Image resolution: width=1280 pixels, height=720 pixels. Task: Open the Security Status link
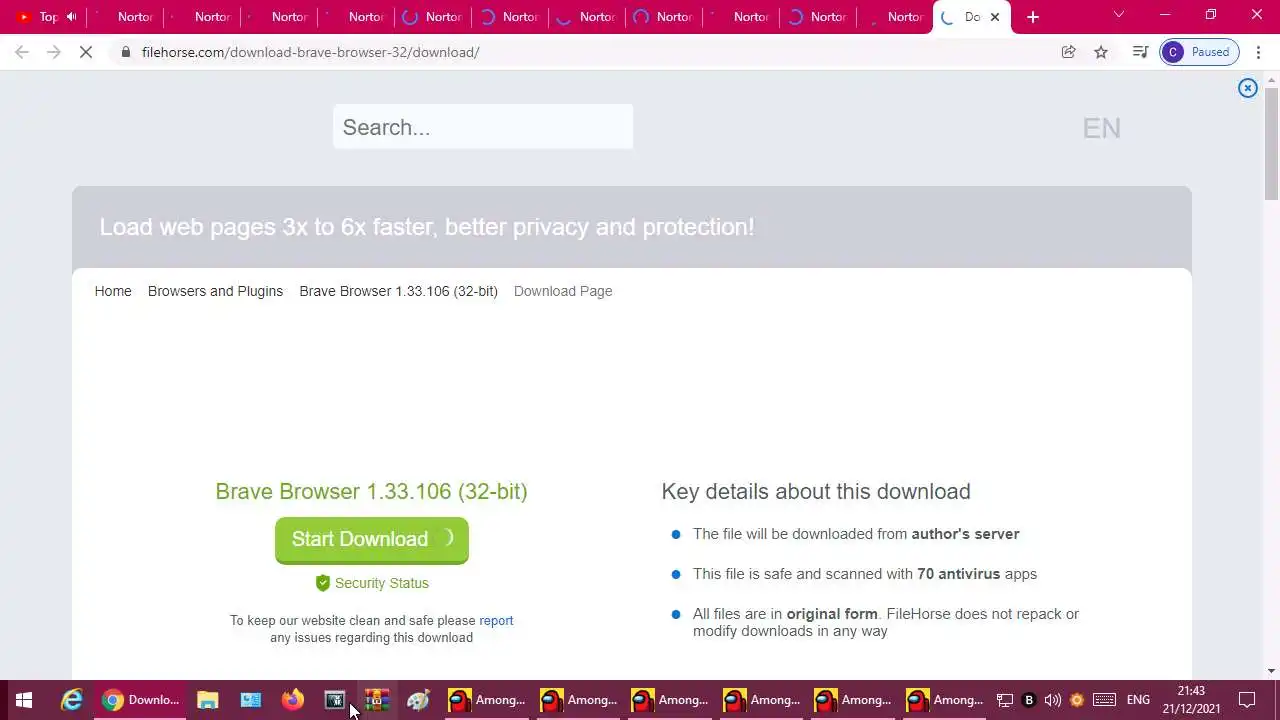coord(382,583)
